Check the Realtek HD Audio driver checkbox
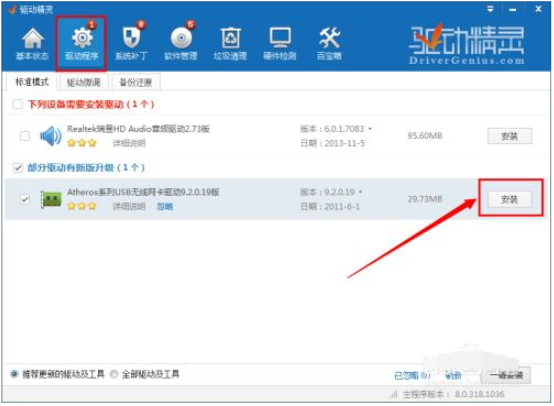Image resolution: width=554 pixels, height=406 pixels. (25, 136)
